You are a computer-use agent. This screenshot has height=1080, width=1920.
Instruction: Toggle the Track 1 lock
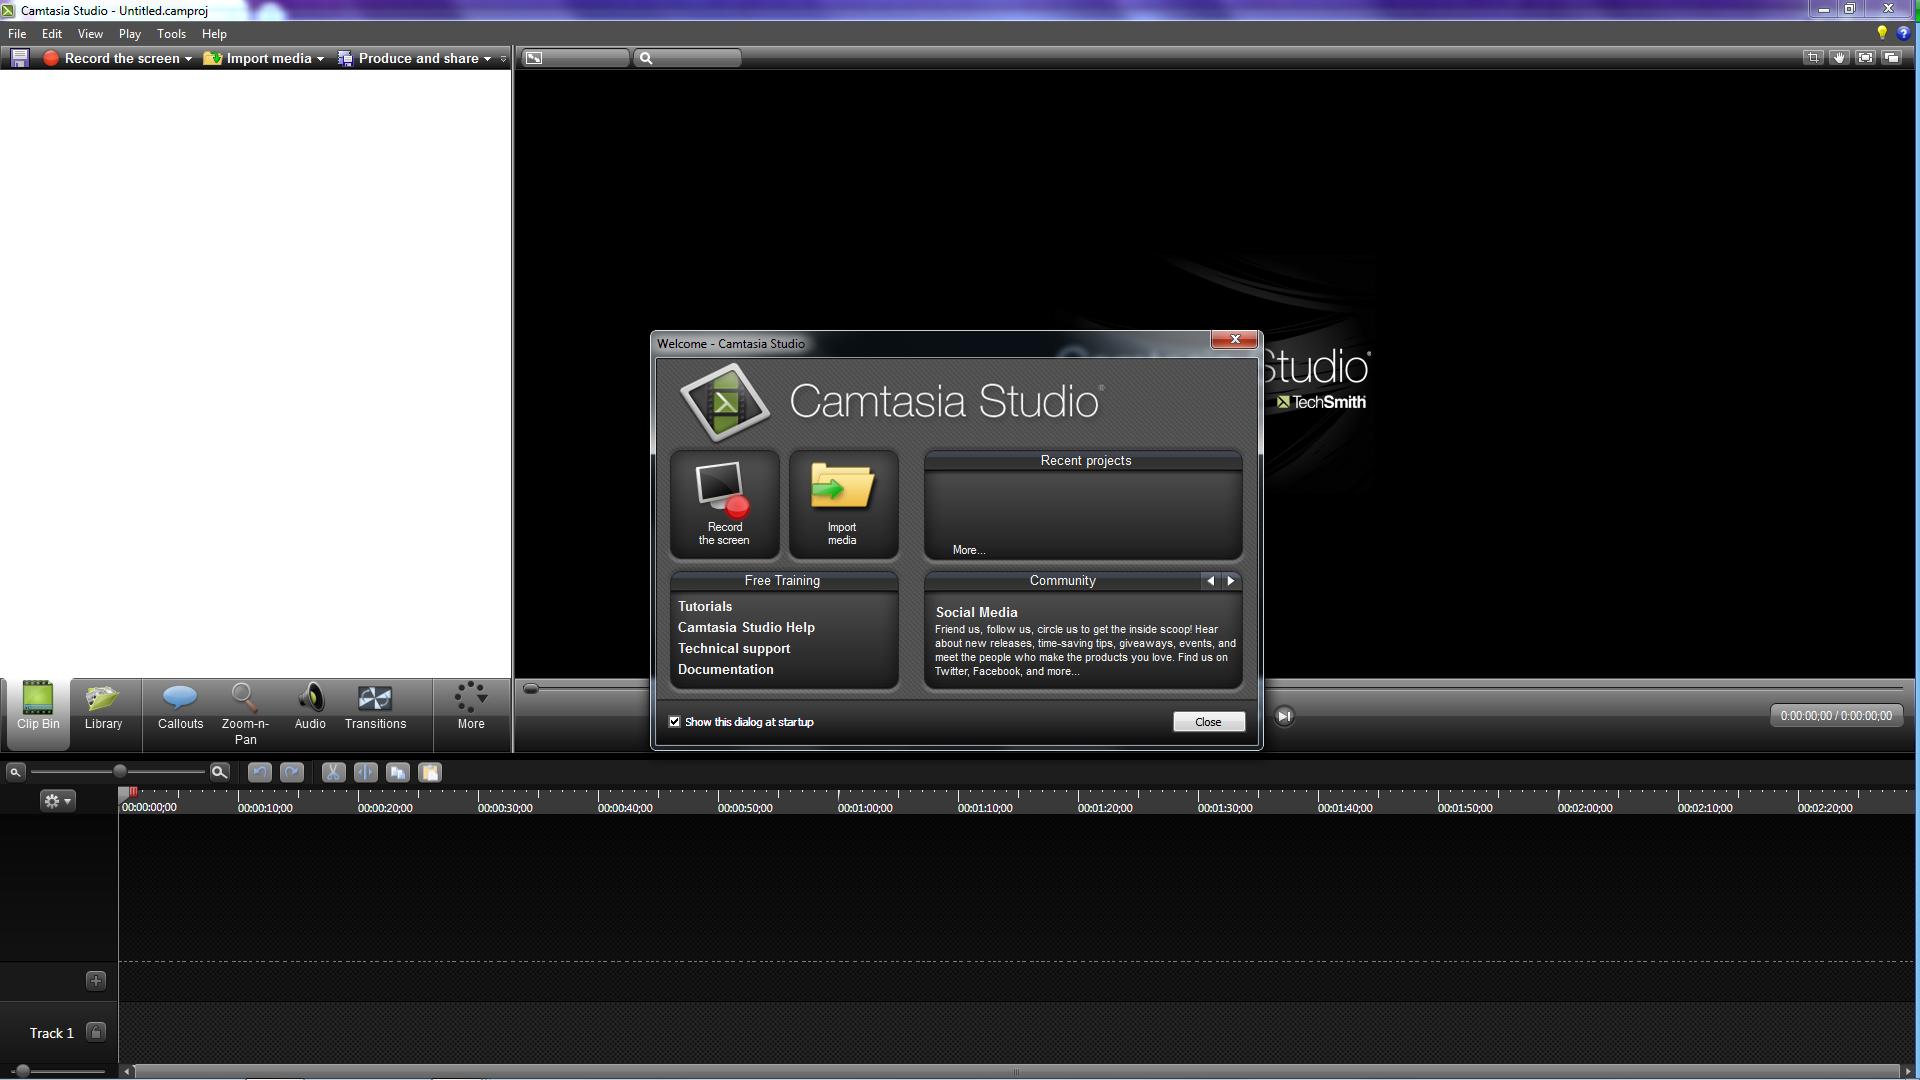coord(96,1032)
